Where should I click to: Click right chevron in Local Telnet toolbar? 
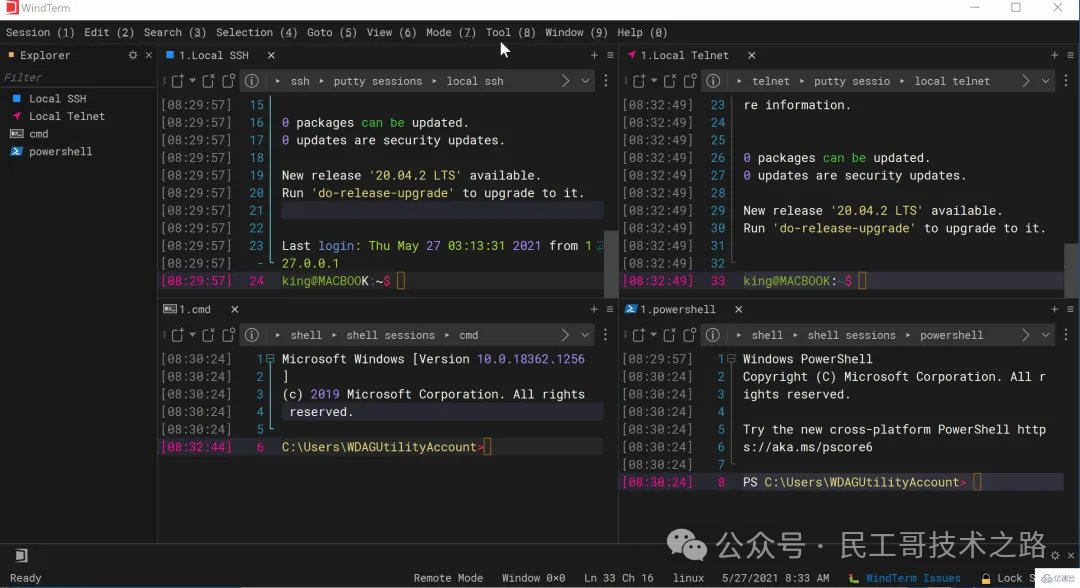pos(1026,81)
